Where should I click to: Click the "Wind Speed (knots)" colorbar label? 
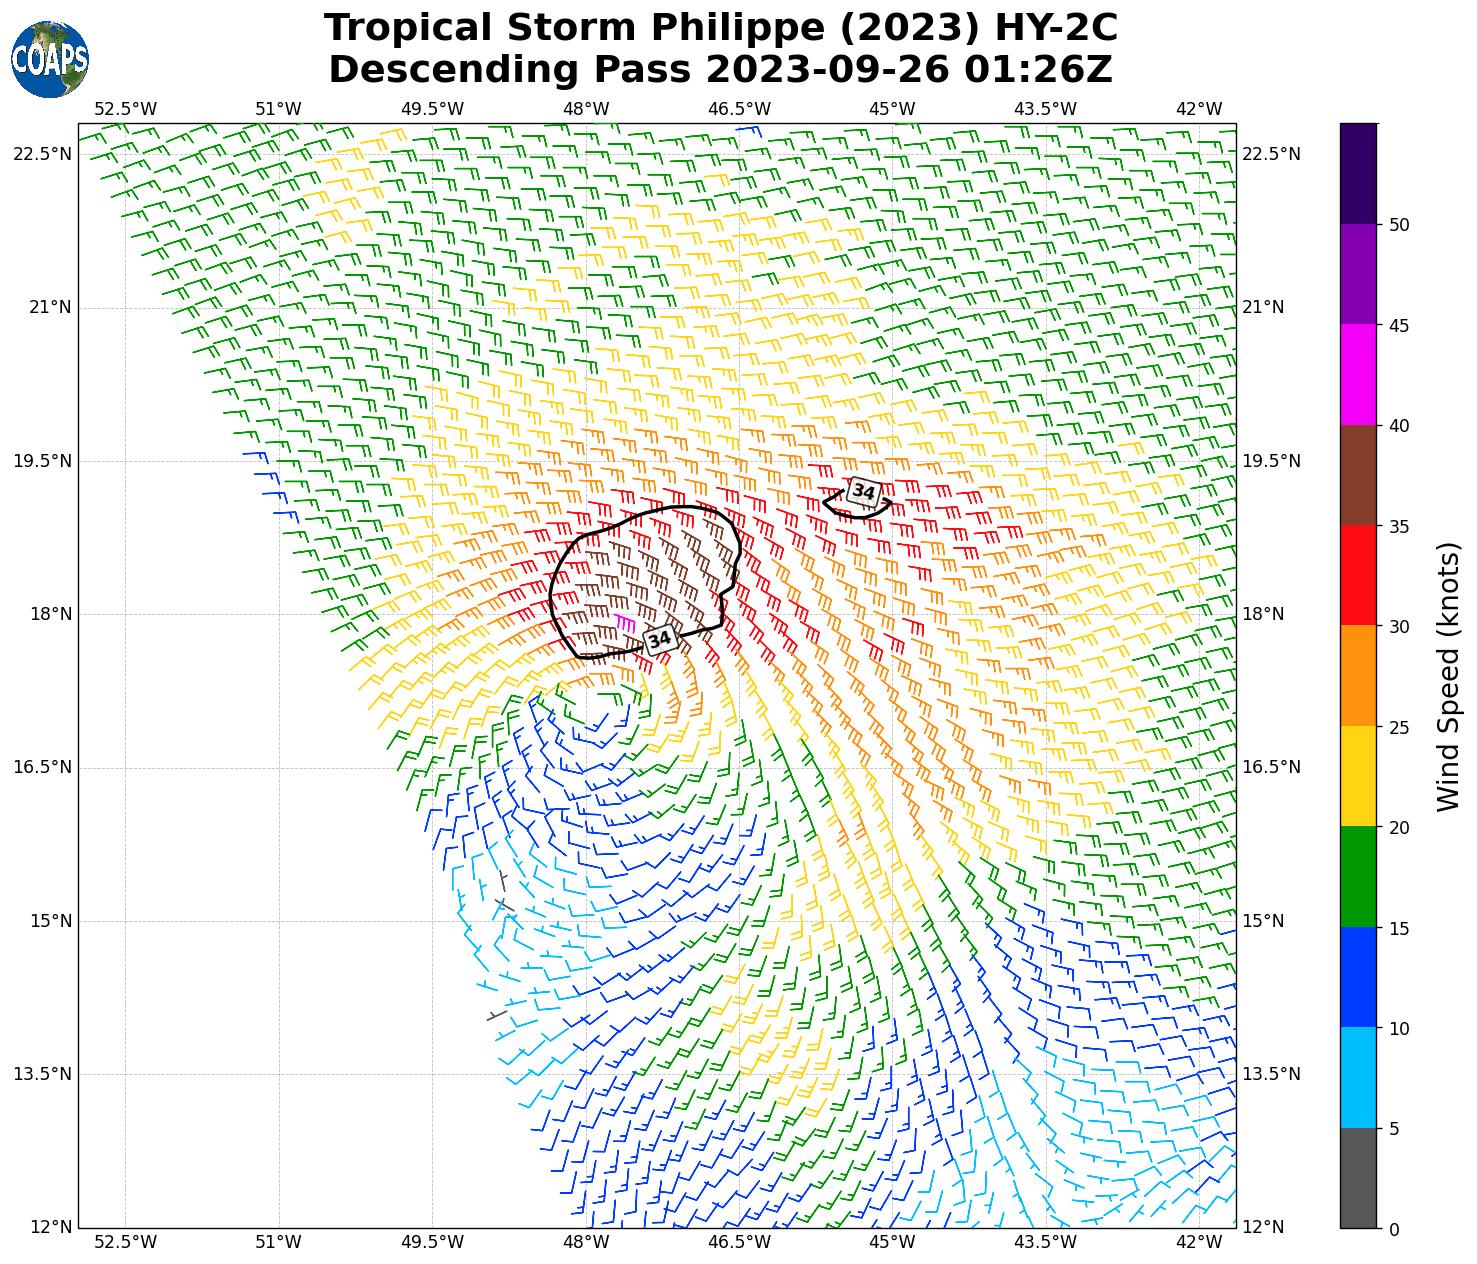[1447, 676]
